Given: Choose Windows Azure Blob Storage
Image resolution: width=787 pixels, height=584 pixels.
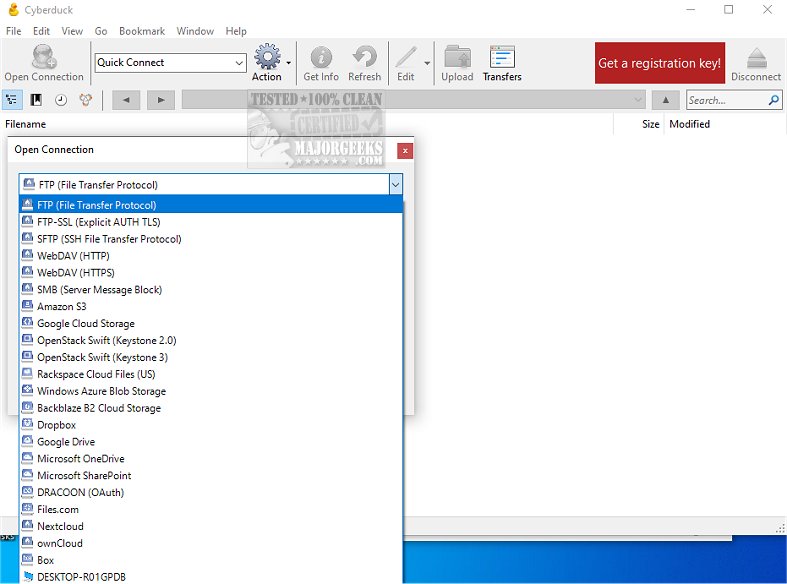Looking at the screenshot, I should point(211,390).
